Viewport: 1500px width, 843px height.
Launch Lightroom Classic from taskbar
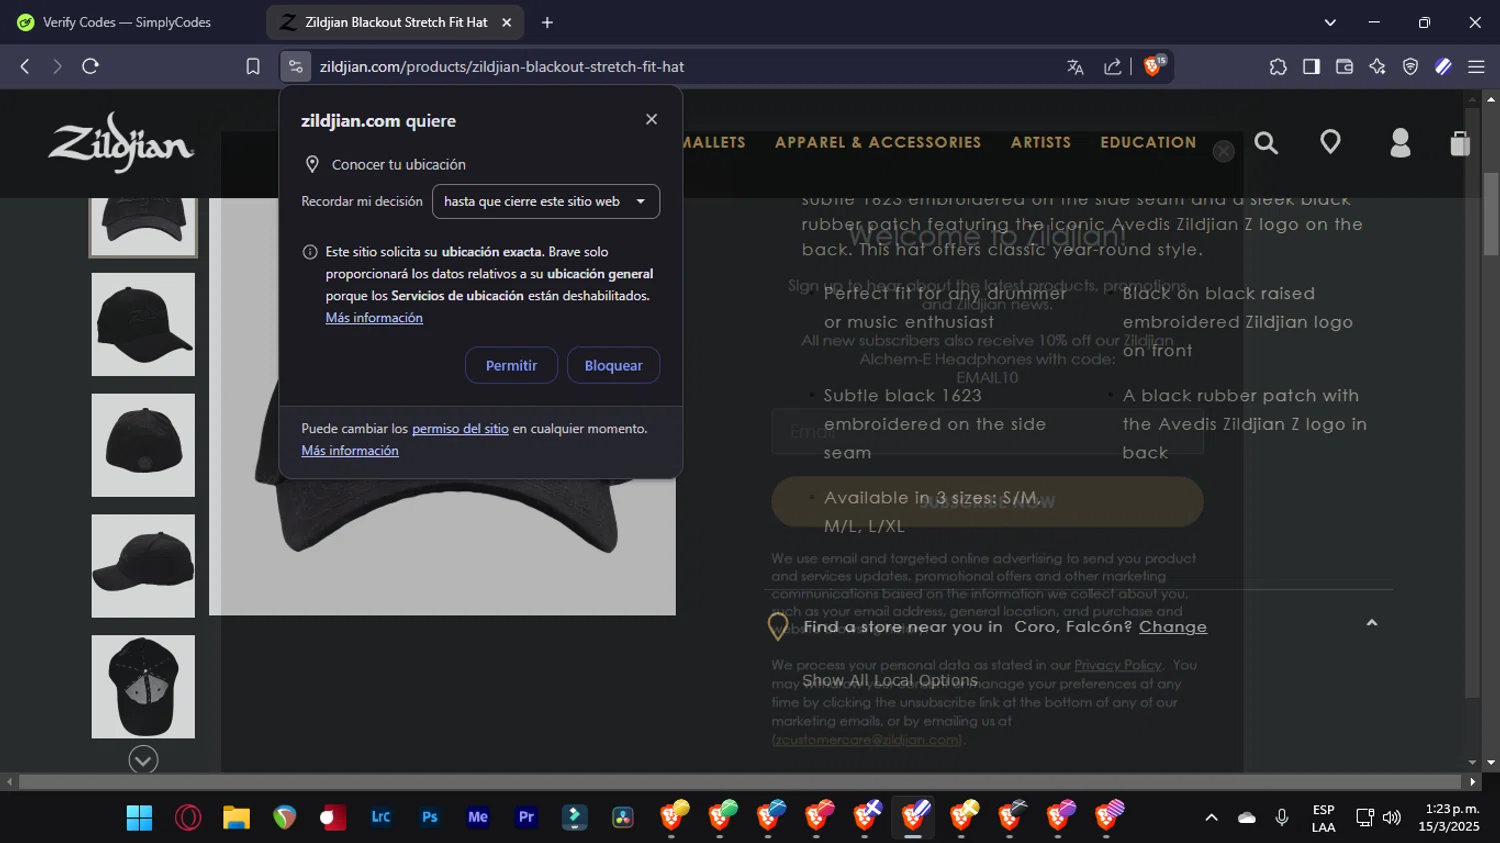(381, 817)
